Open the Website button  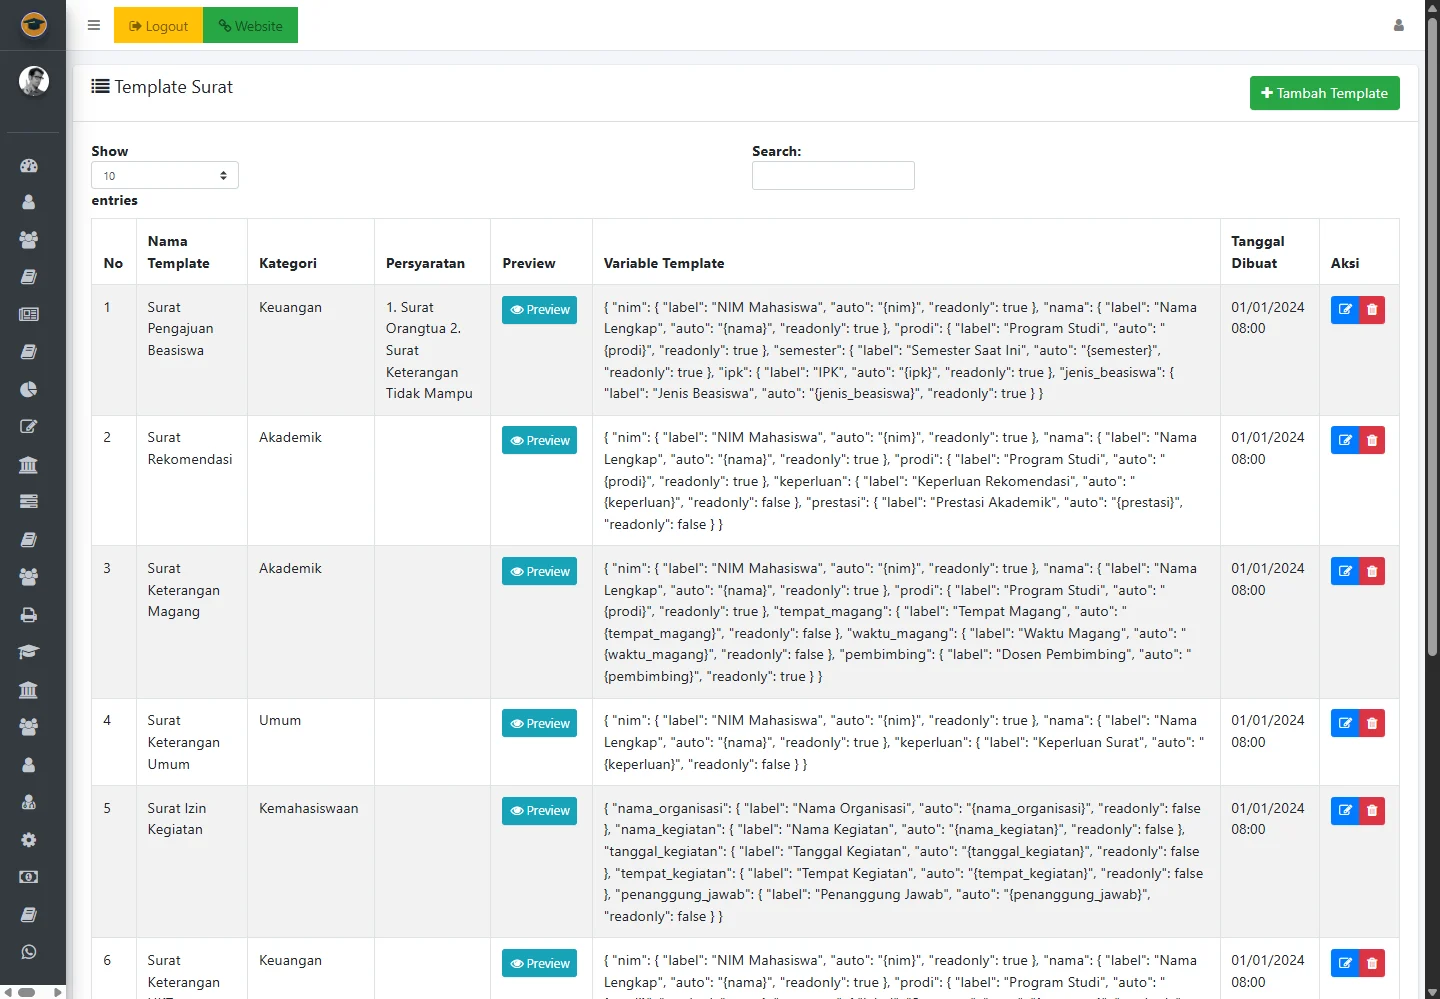click(250, 26)
